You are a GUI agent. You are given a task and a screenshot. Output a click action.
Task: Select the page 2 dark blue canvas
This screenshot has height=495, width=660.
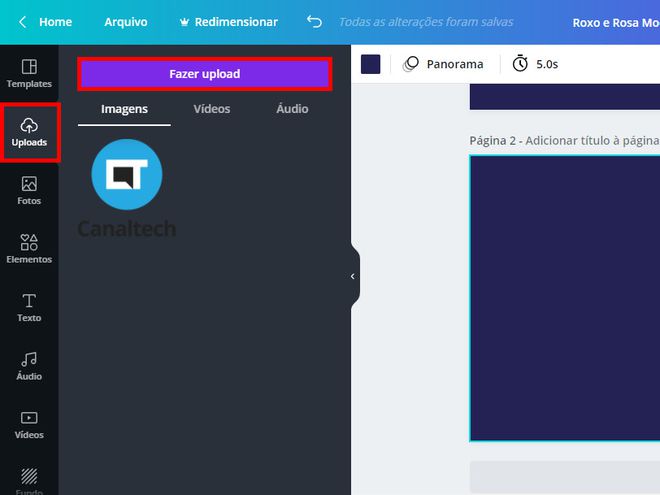(565, 298)
